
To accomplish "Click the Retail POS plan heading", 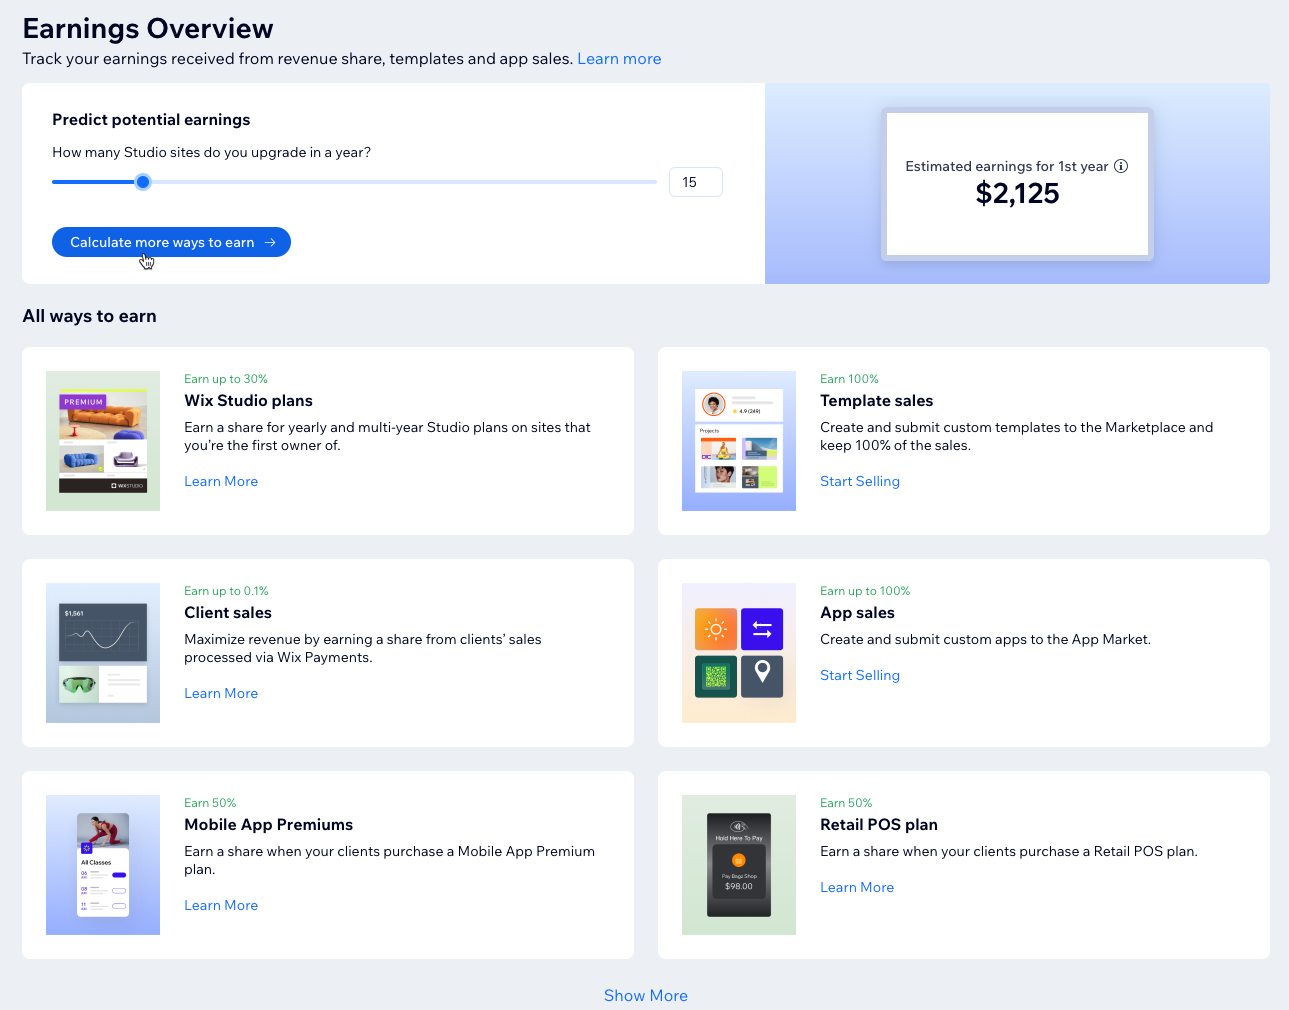I will (879, 825).
